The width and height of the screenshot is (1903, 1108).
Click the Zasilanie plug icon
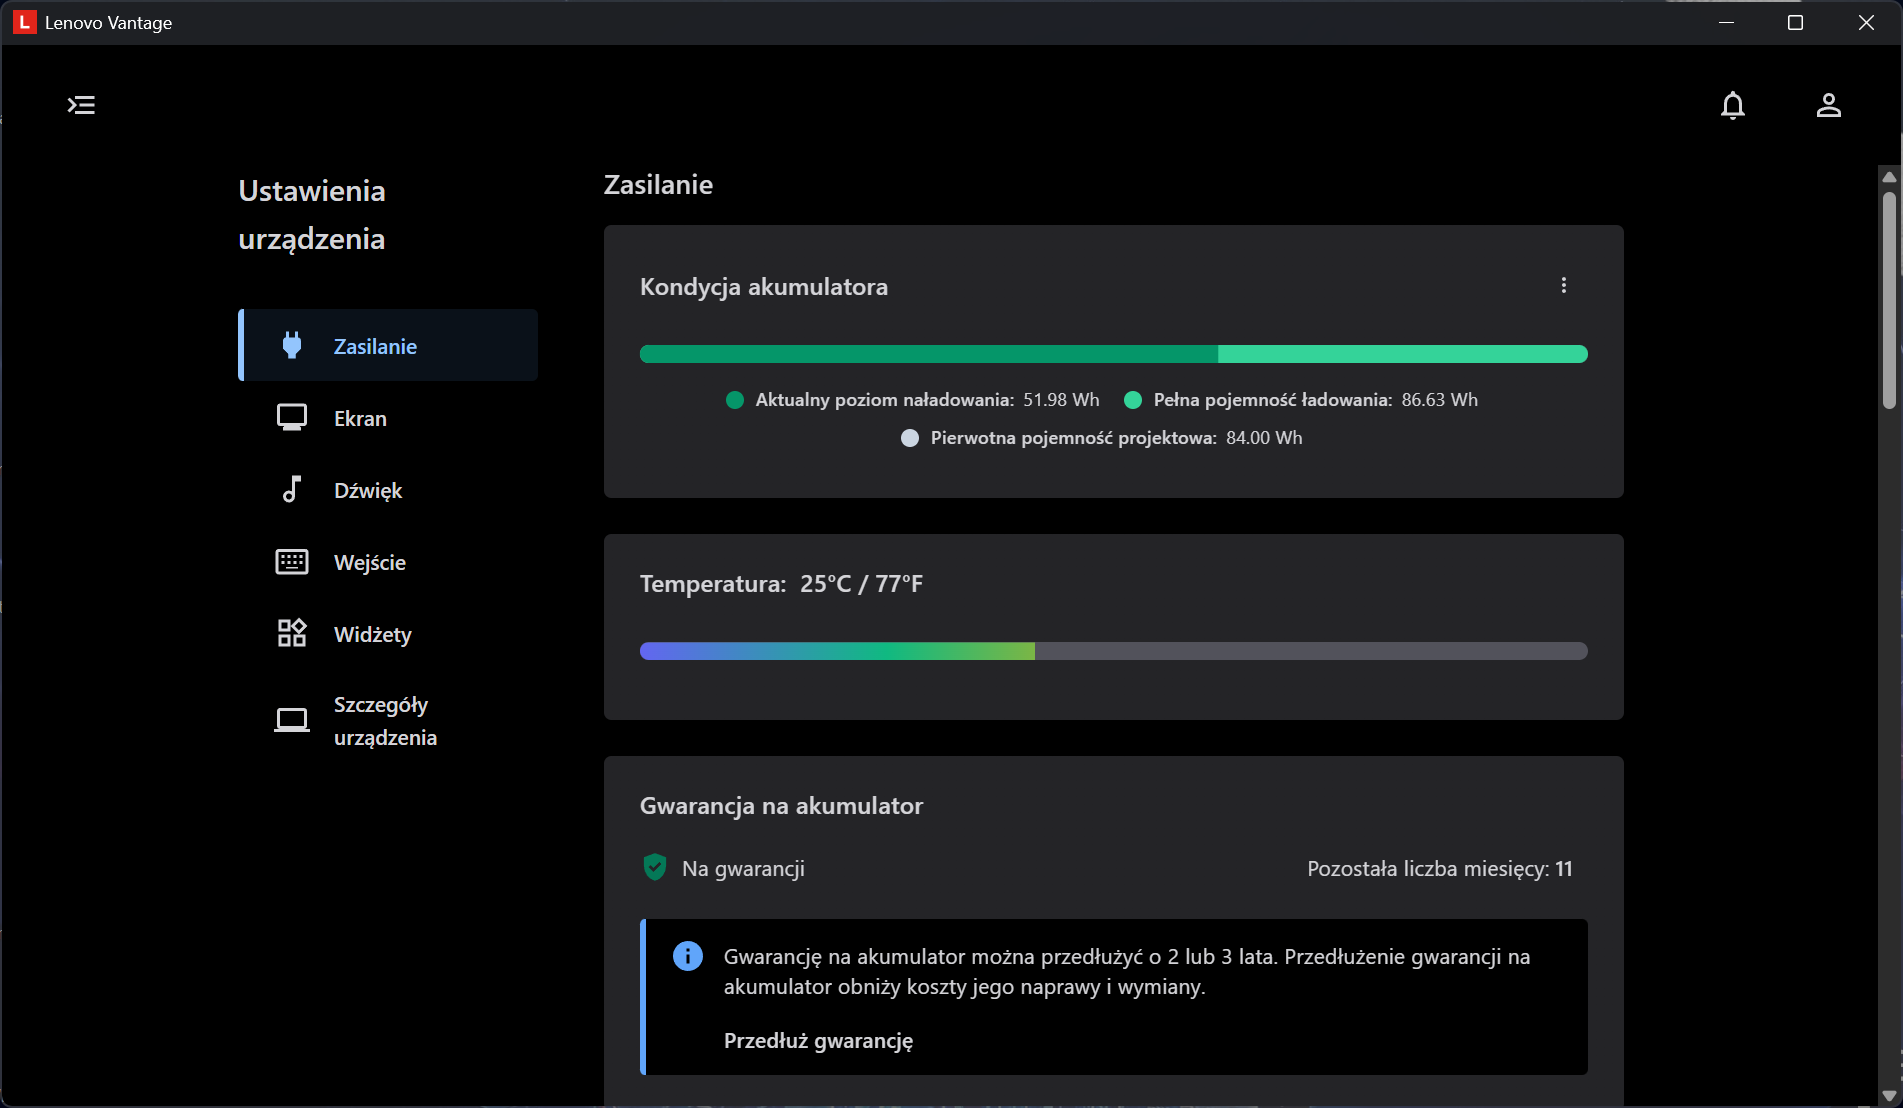[x=291, y=346]
